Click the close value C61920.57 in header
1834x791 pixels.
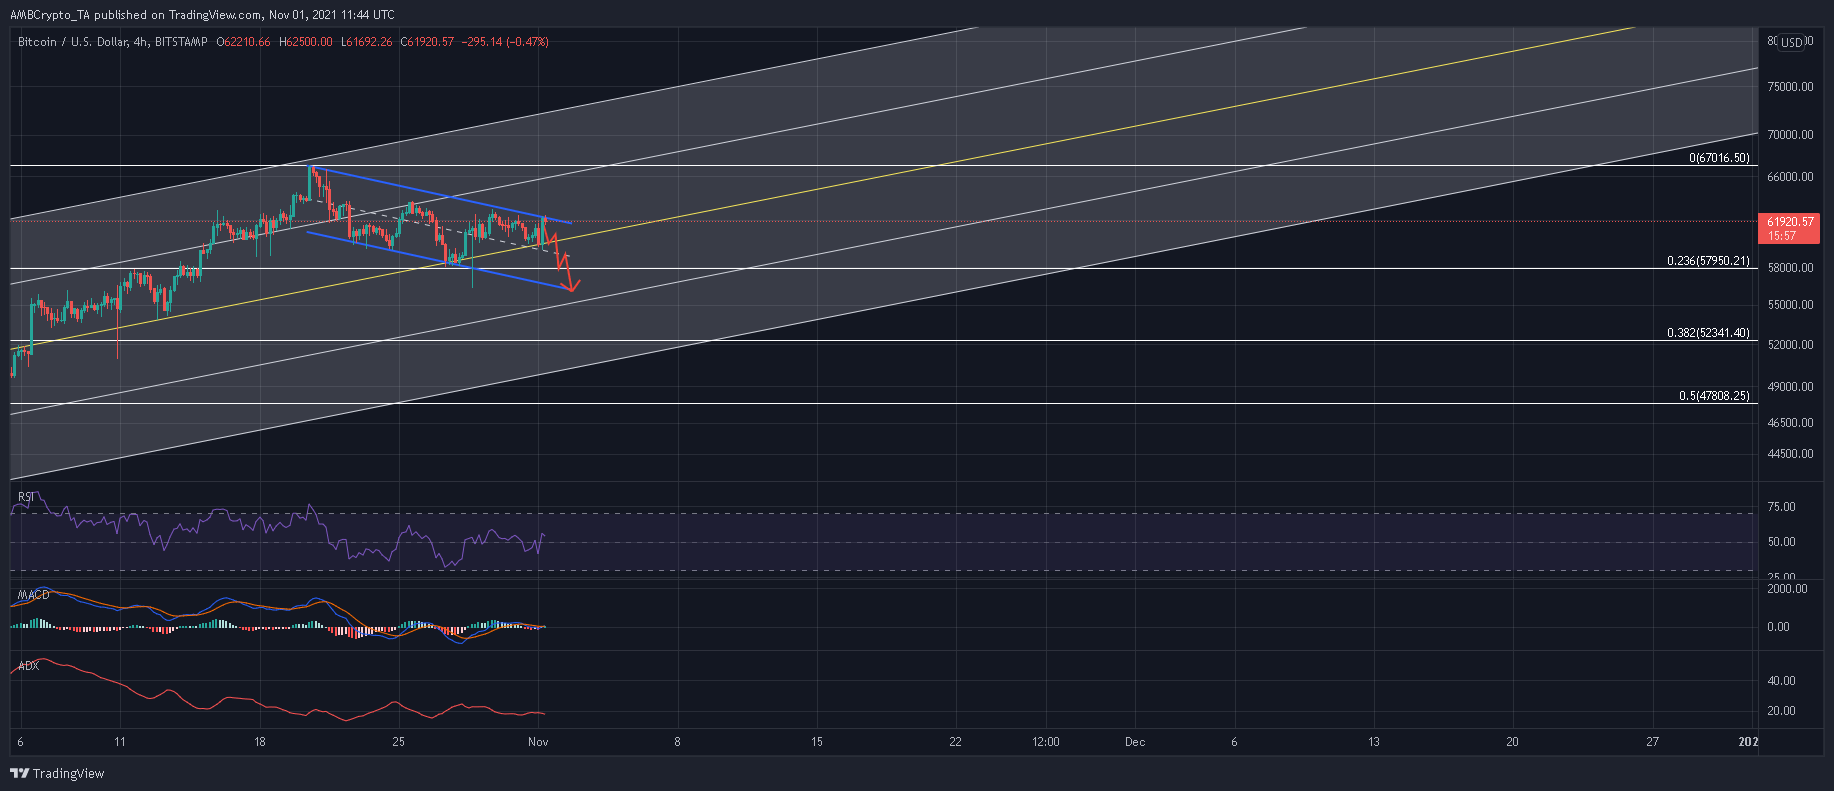click(427, 42)
